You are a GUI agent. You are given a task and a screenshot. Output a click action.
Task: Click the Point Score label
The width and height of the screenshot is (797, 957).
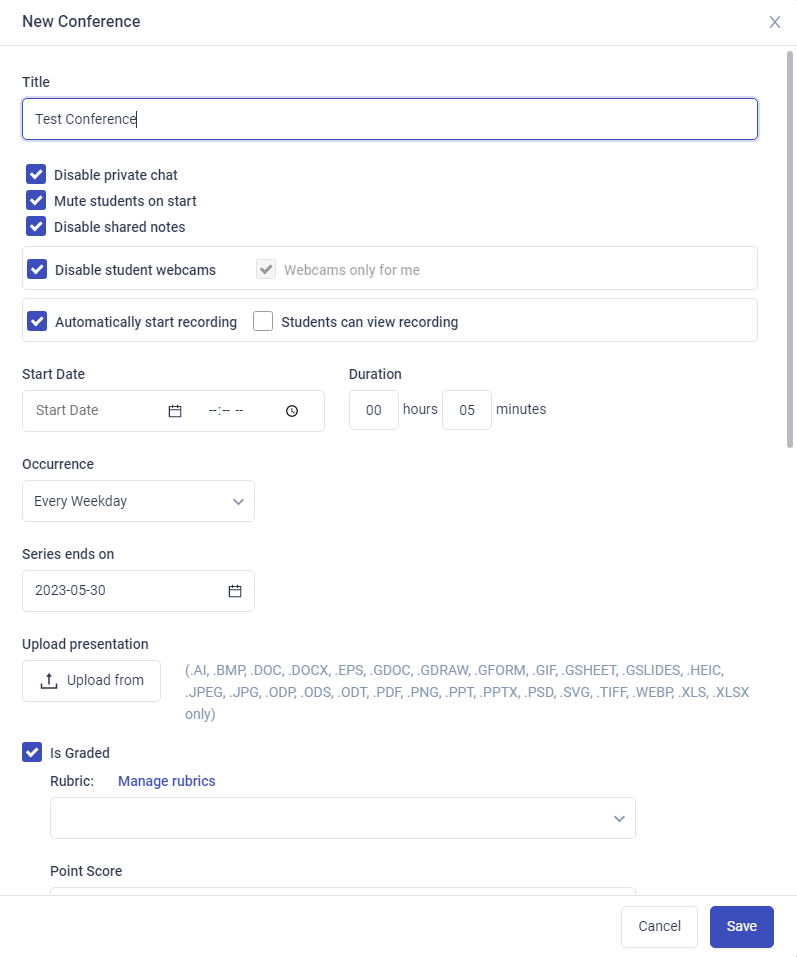[86, 871]
